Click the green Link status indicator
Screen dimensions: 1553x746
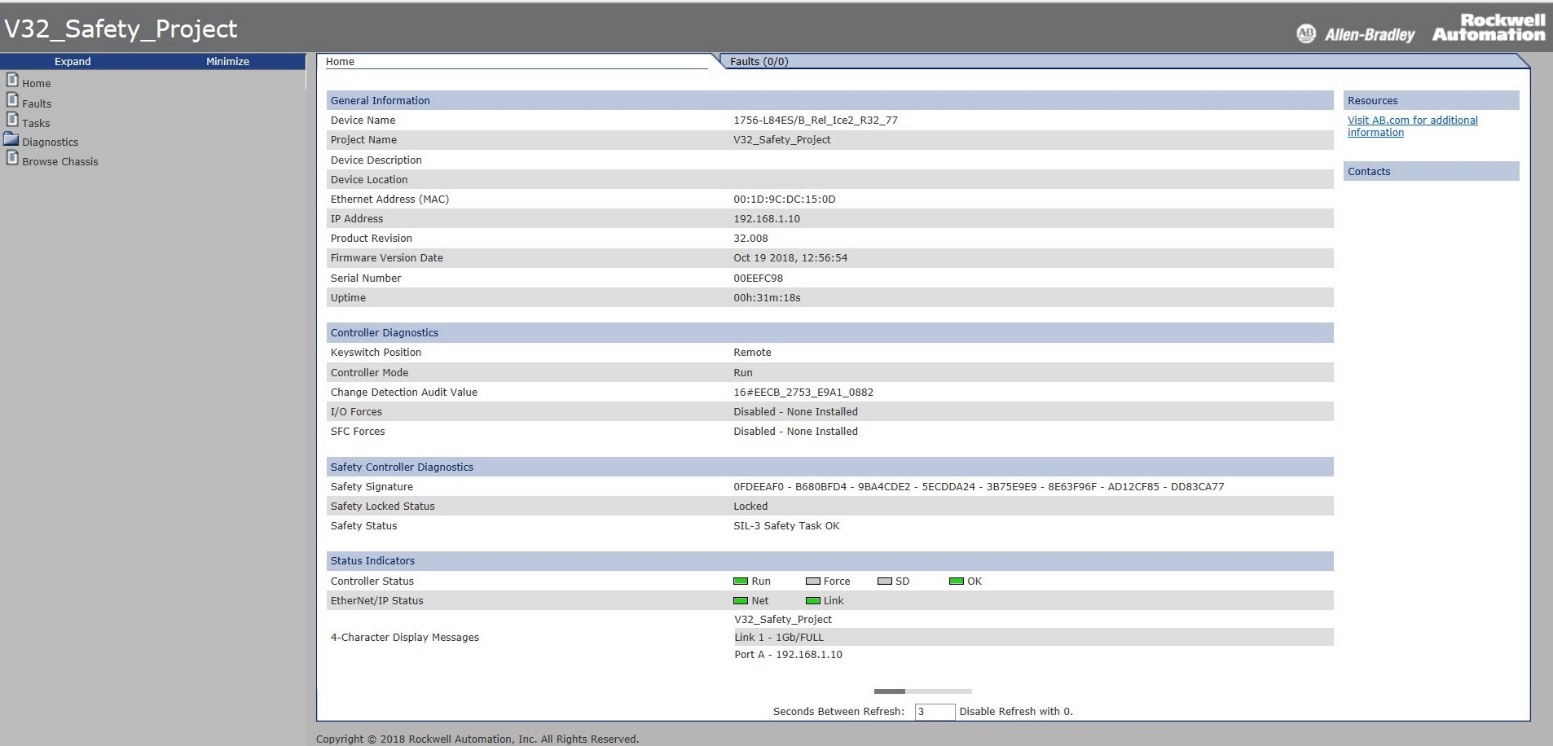tap(813, 600)
